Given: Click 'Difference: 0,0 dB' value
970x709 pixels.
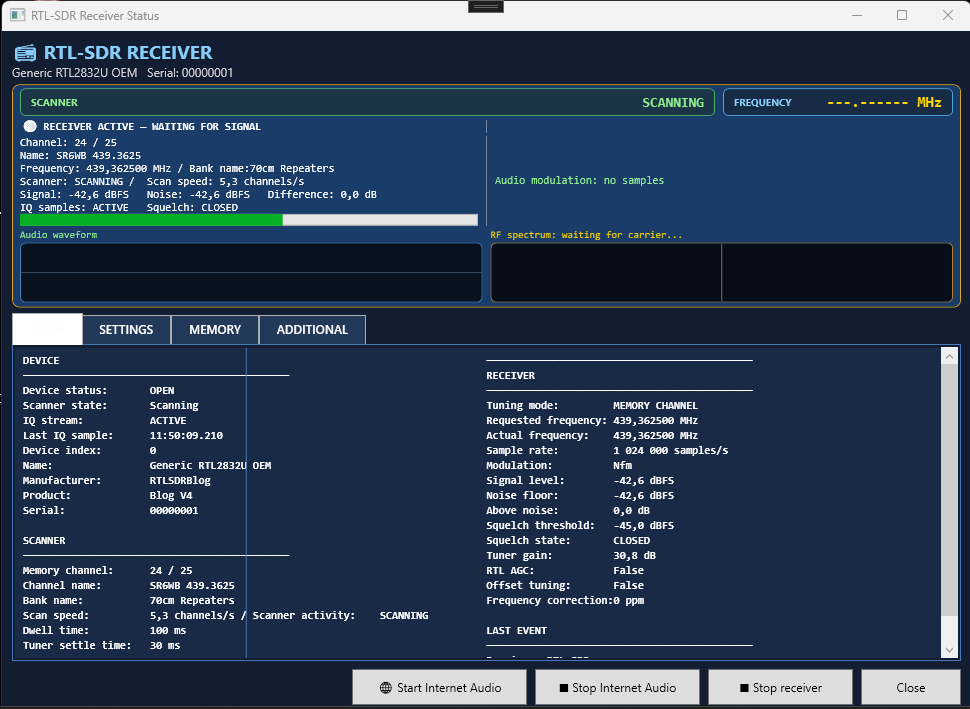Looking at the screenshot, I should coord(322,195).
